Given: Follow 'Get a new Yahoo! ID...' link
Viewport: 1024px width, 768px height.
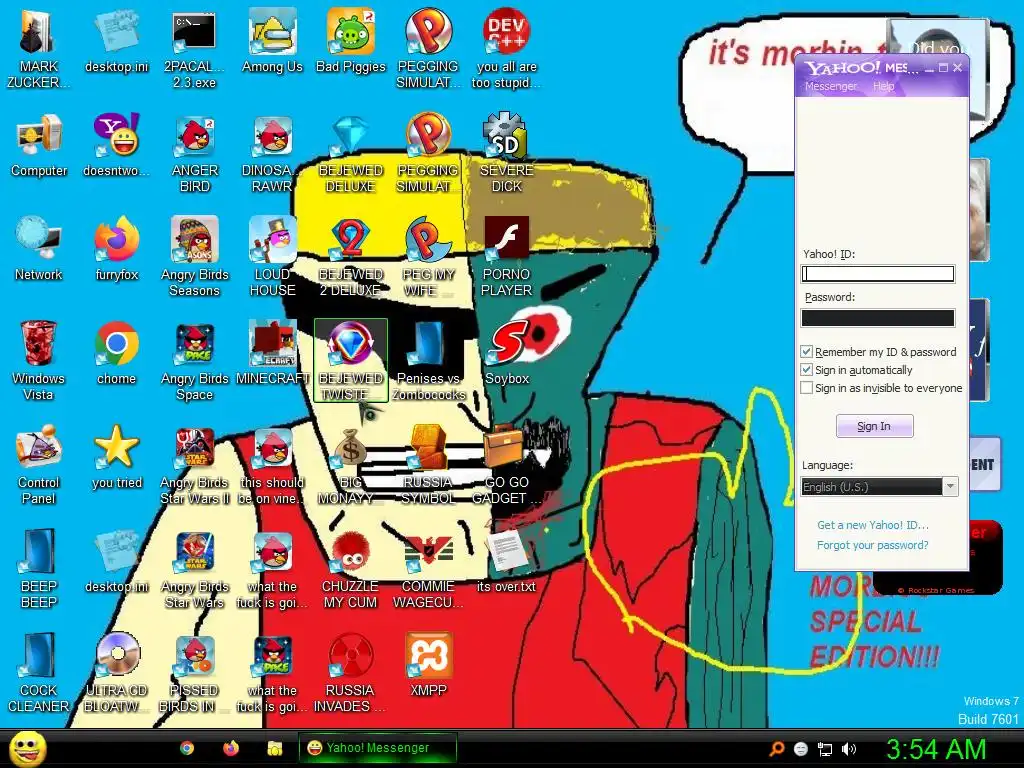Looking at the screenshot, I should (x=872, y=525).
